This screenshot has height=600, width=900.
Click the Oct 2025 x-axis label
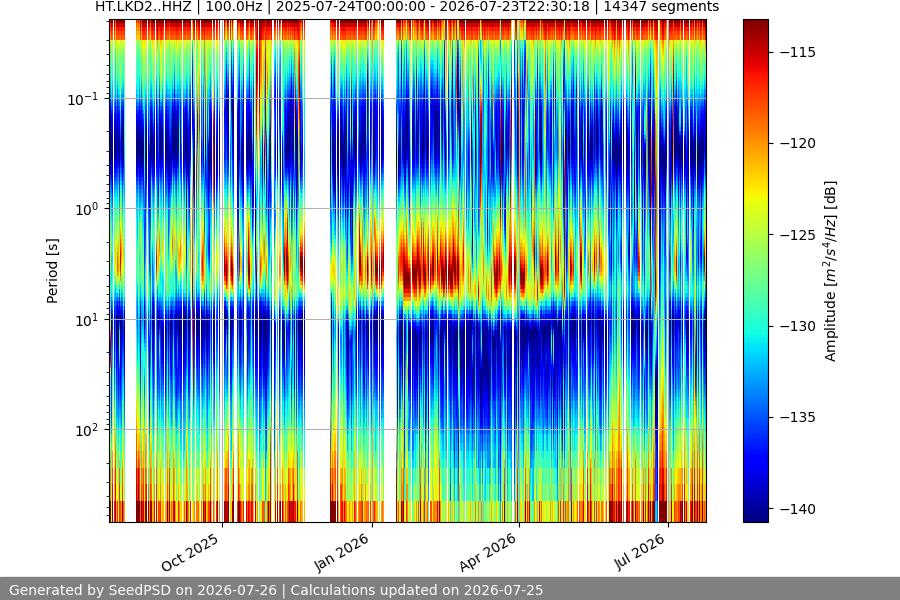(190, 552)
